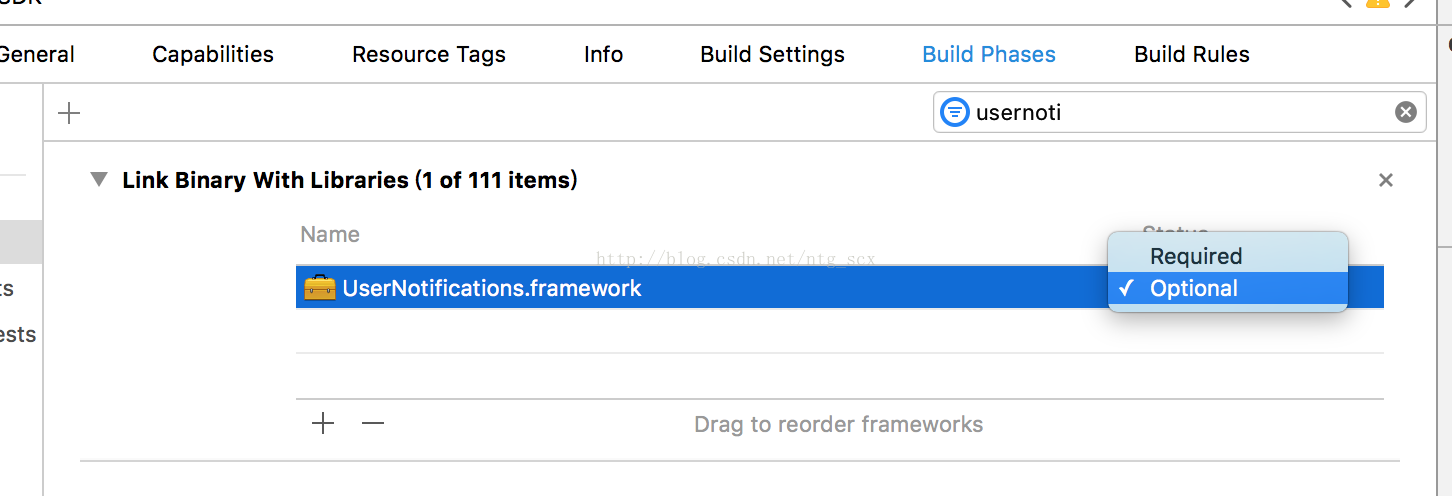Viewport: 1452px width, 496px height.
Task: Open the Capabilities tab
Action: pos(213,54)
